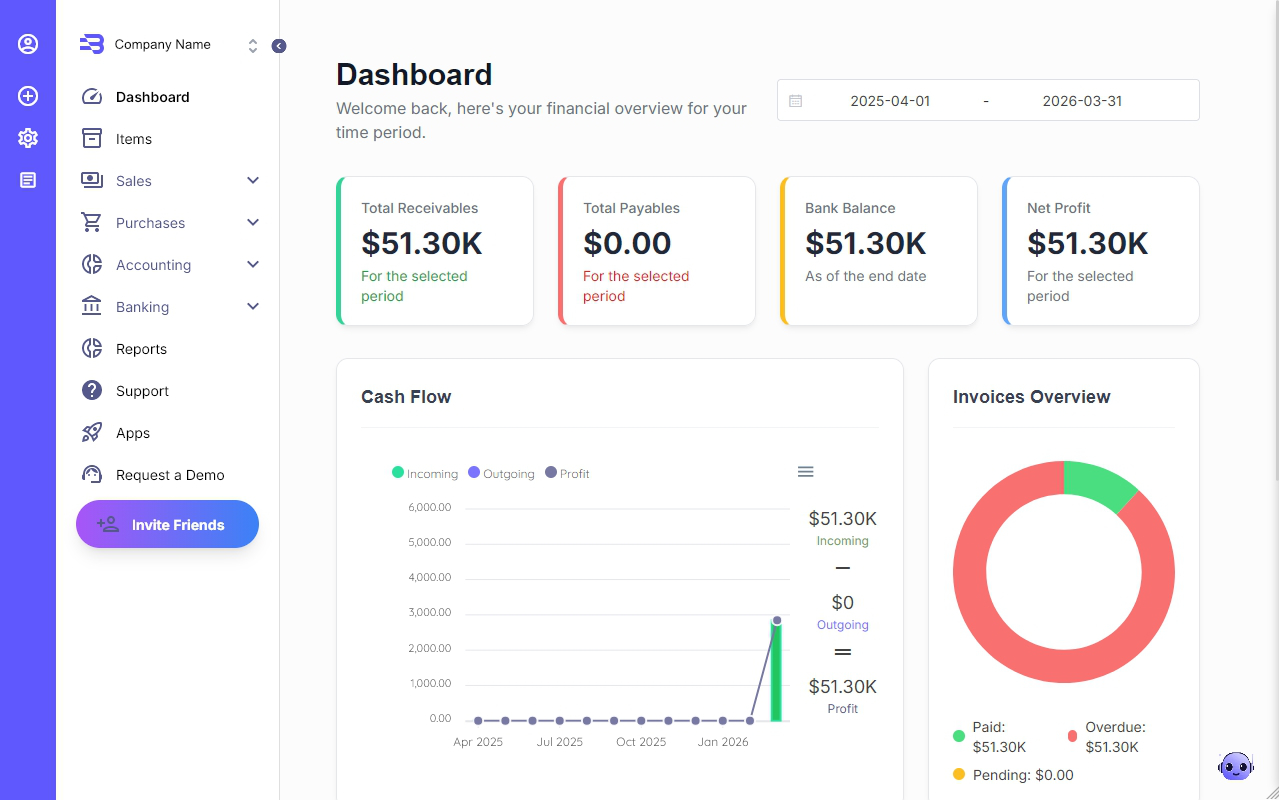This screenshot has height=800, width=1279.
Task: Toggle the Incoming series in chart legend
Action: tap(425, 473)
